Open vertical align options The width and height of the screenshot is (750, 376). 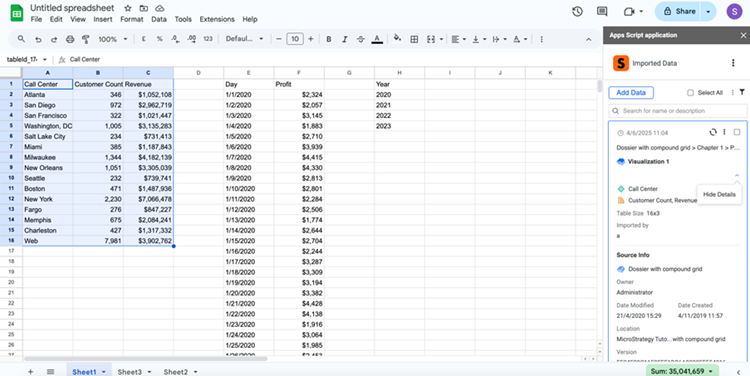479,39
